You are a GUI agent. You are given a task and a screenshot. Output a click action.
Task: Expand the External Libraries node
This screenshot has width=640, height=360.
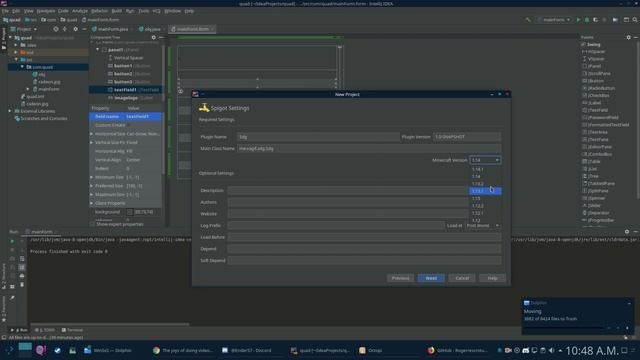(x=10, y=111)
